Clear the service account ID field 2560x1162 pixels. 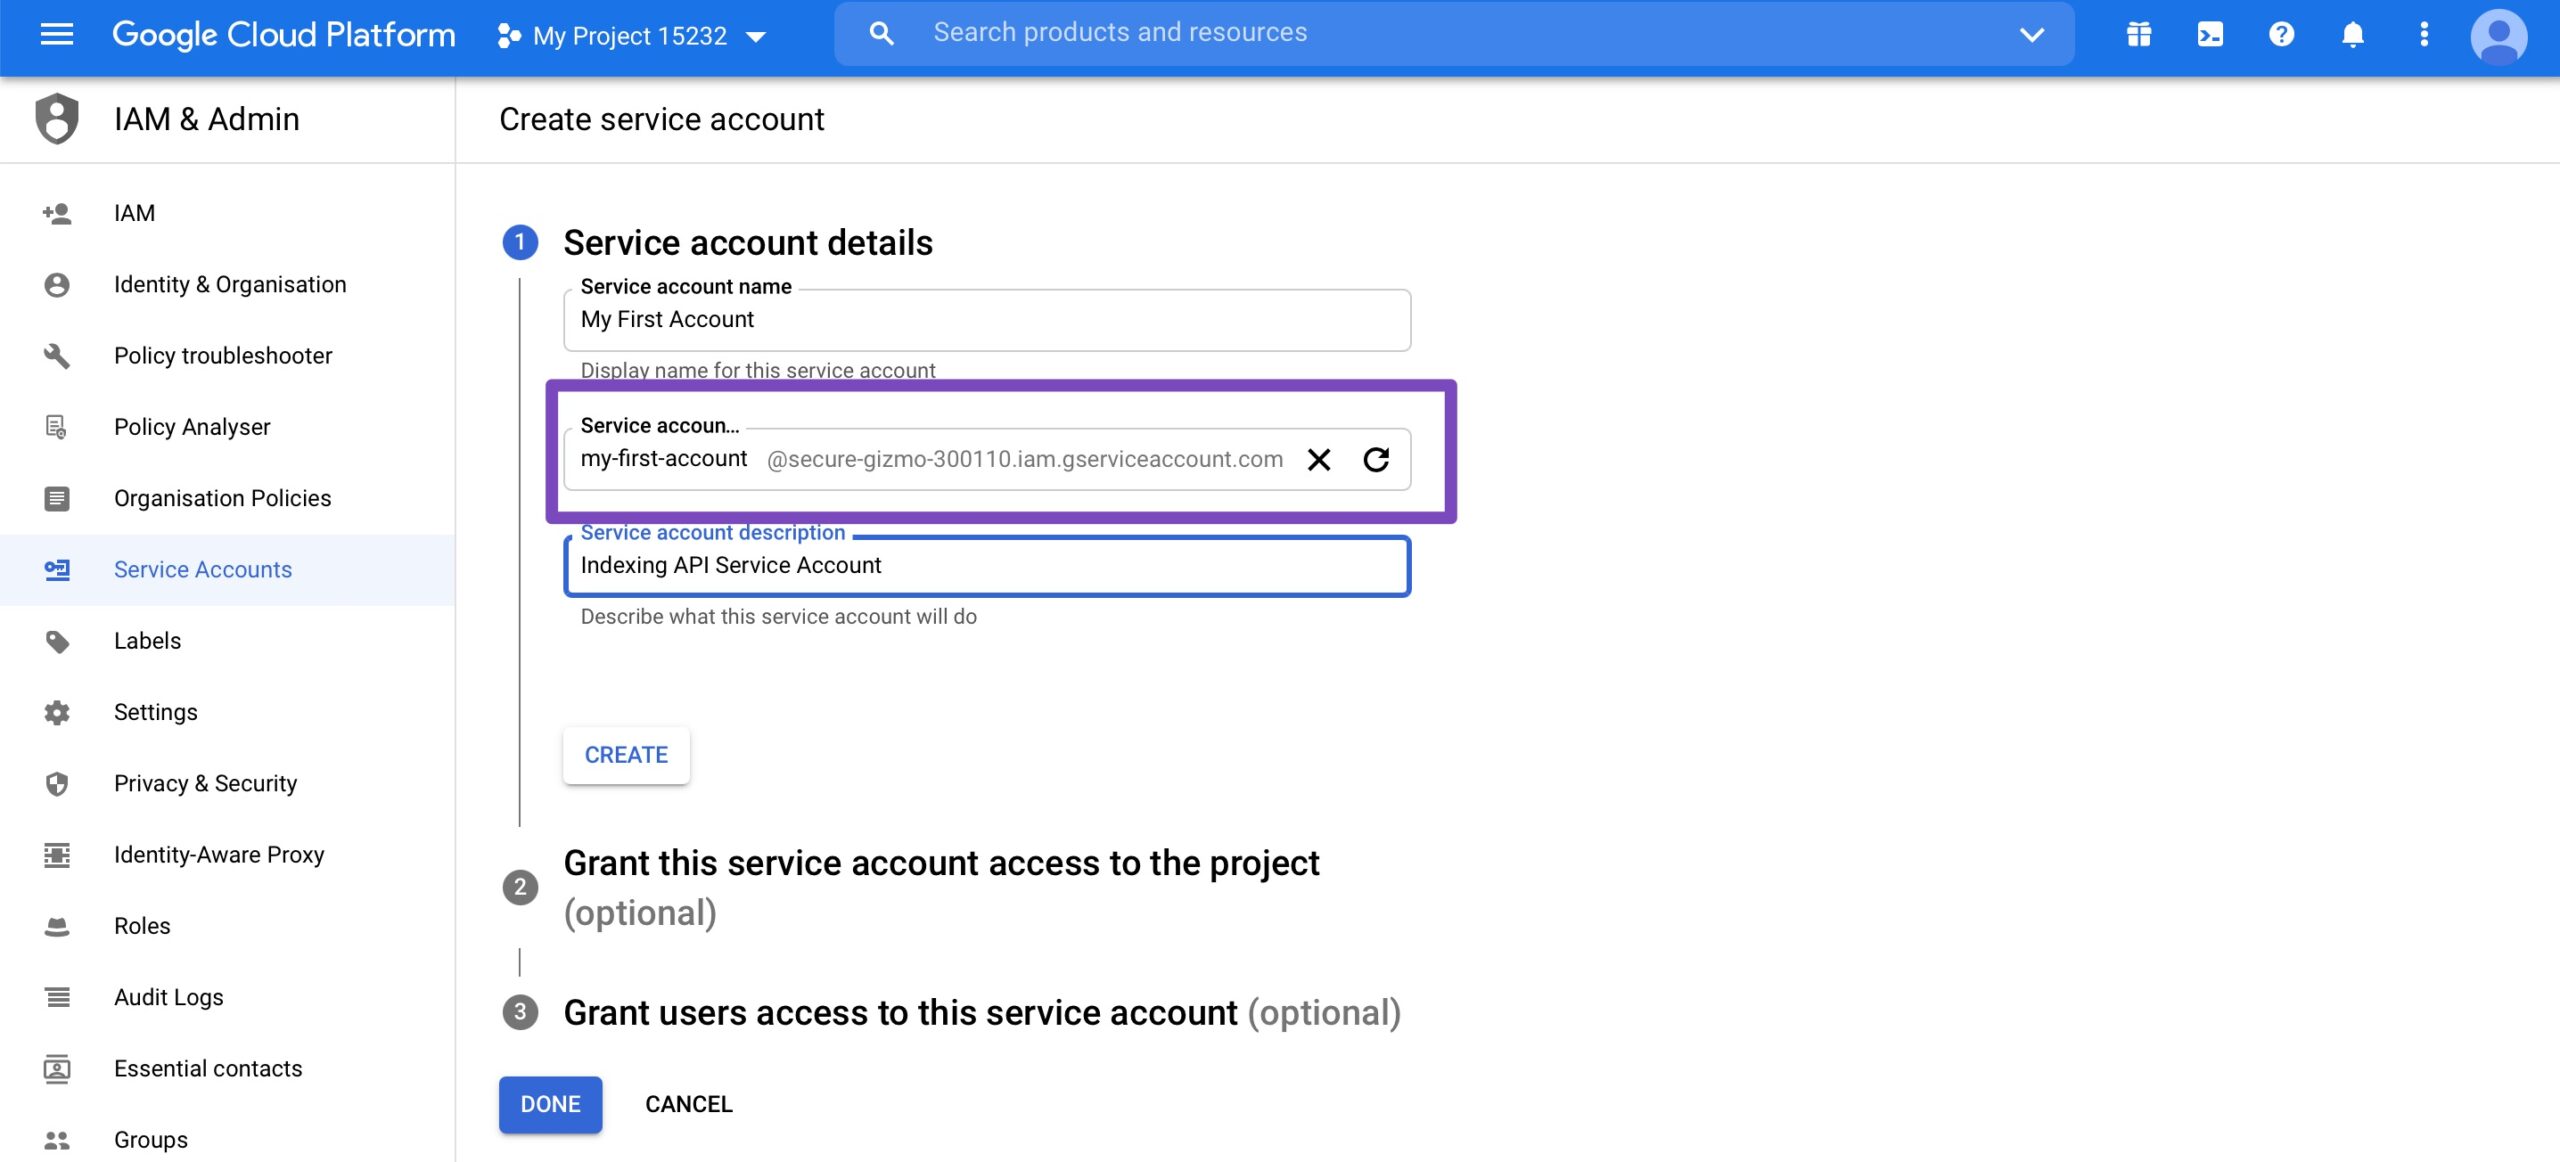[1319, 460]
